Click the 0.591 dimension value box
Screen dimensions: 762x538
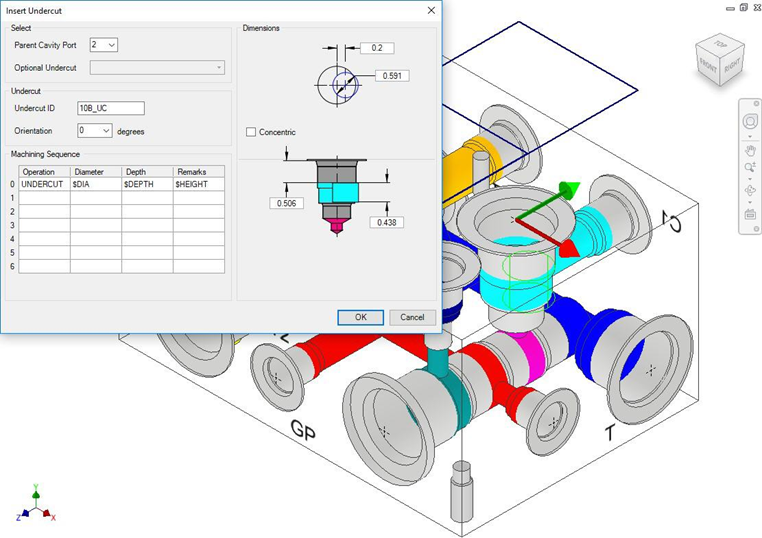392,76
